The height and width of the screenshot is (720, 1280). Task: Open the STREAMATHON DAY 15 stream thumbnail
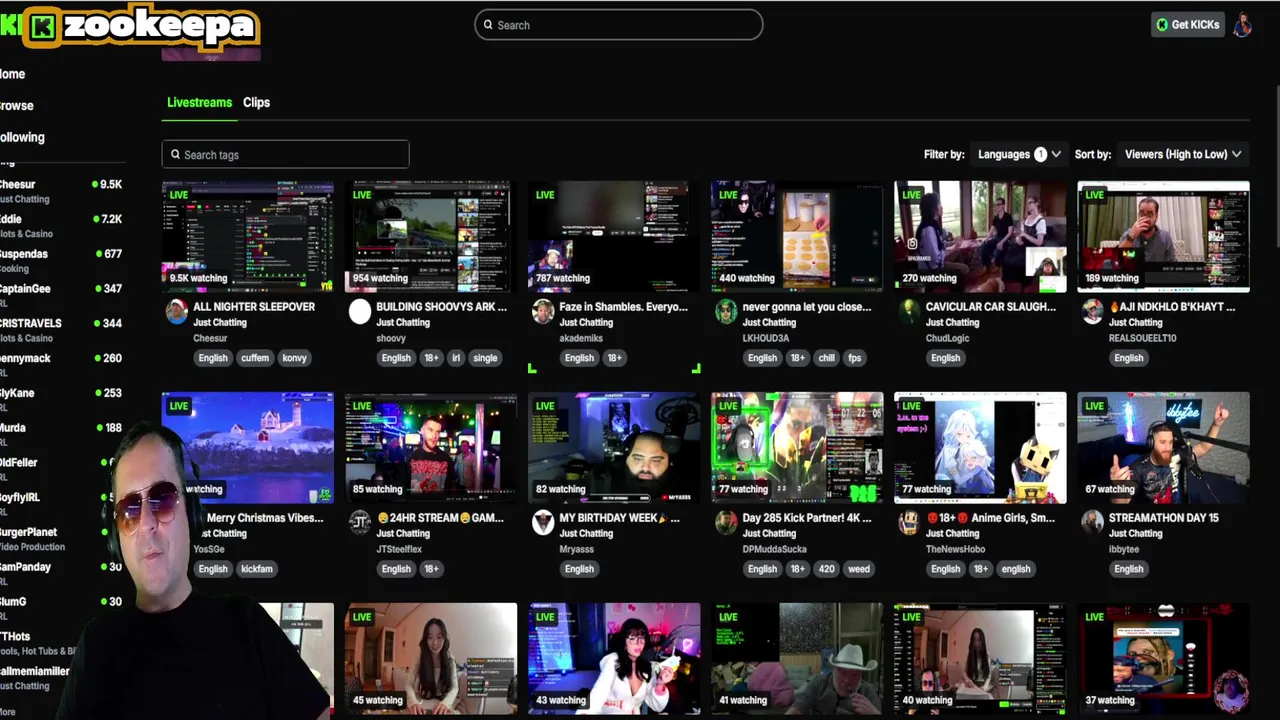click(1163, 447)
